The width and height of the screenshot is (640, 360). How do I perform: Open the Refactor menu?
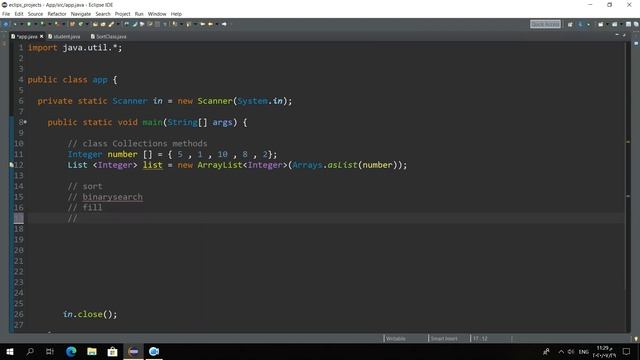point(57,14)
